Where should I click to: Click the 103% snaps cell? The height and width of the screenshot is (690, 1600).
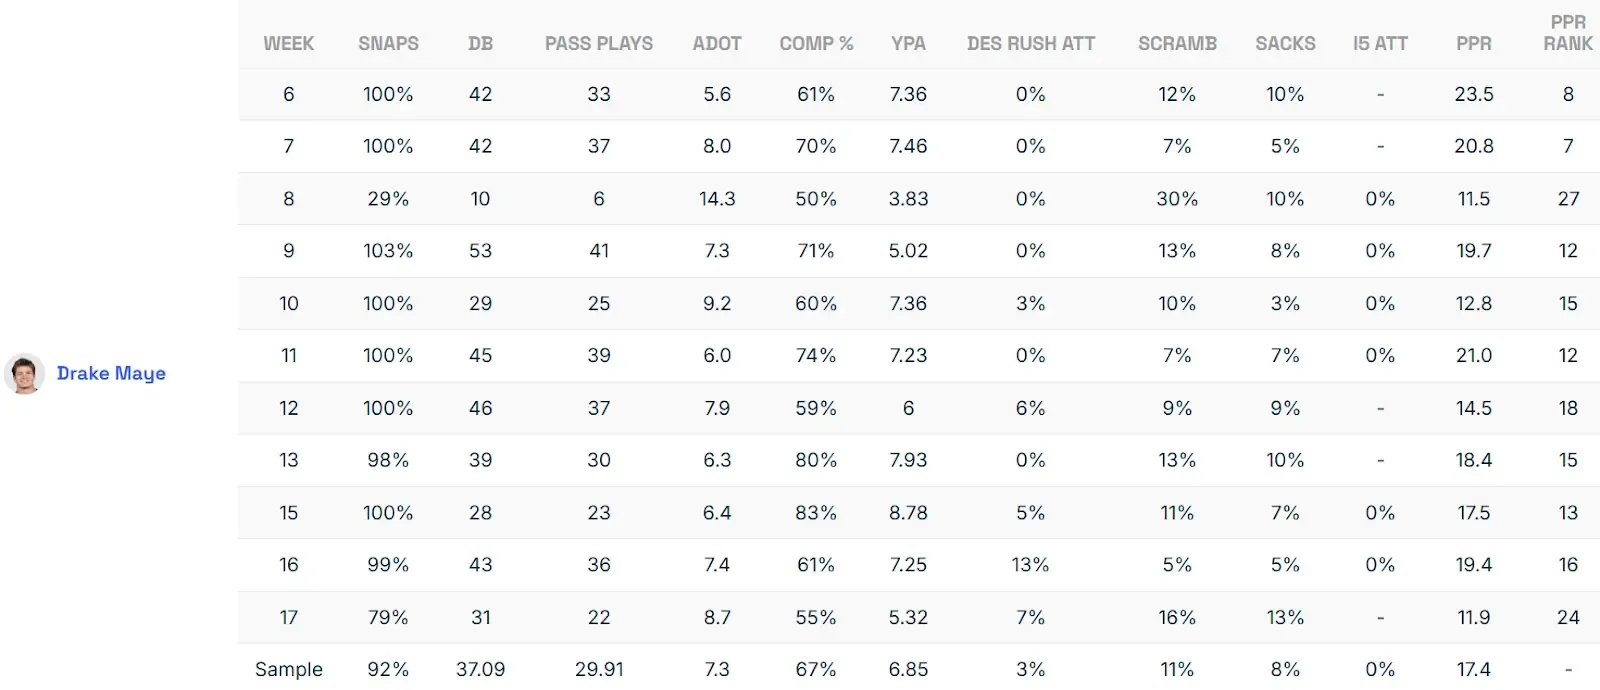(x=388, y=251)
